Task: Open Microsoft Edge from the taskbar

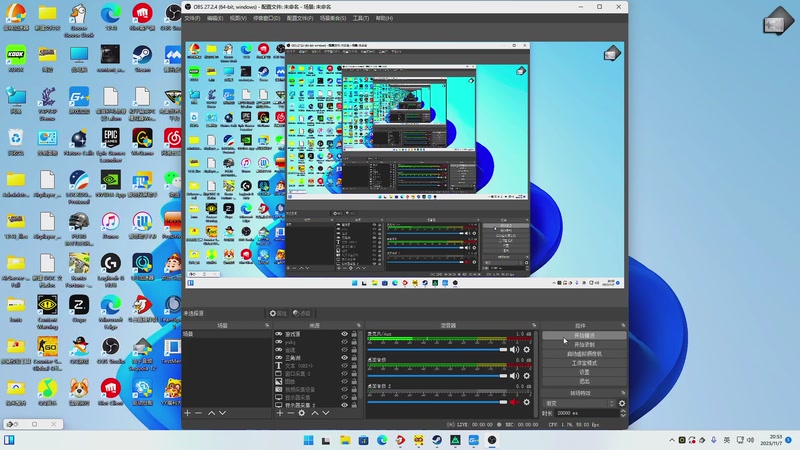Action: 382,440
